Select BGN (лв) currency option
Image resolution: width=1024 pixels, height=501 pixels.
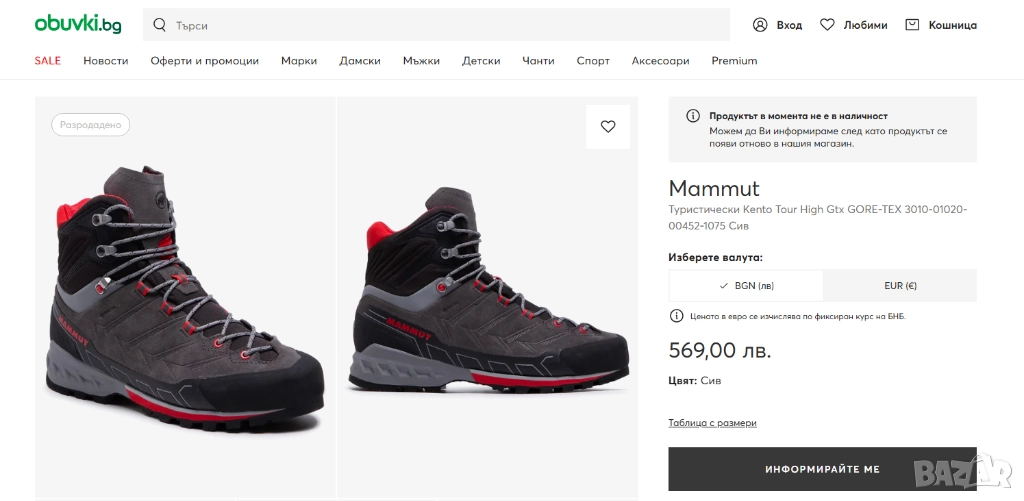[746, 285]
